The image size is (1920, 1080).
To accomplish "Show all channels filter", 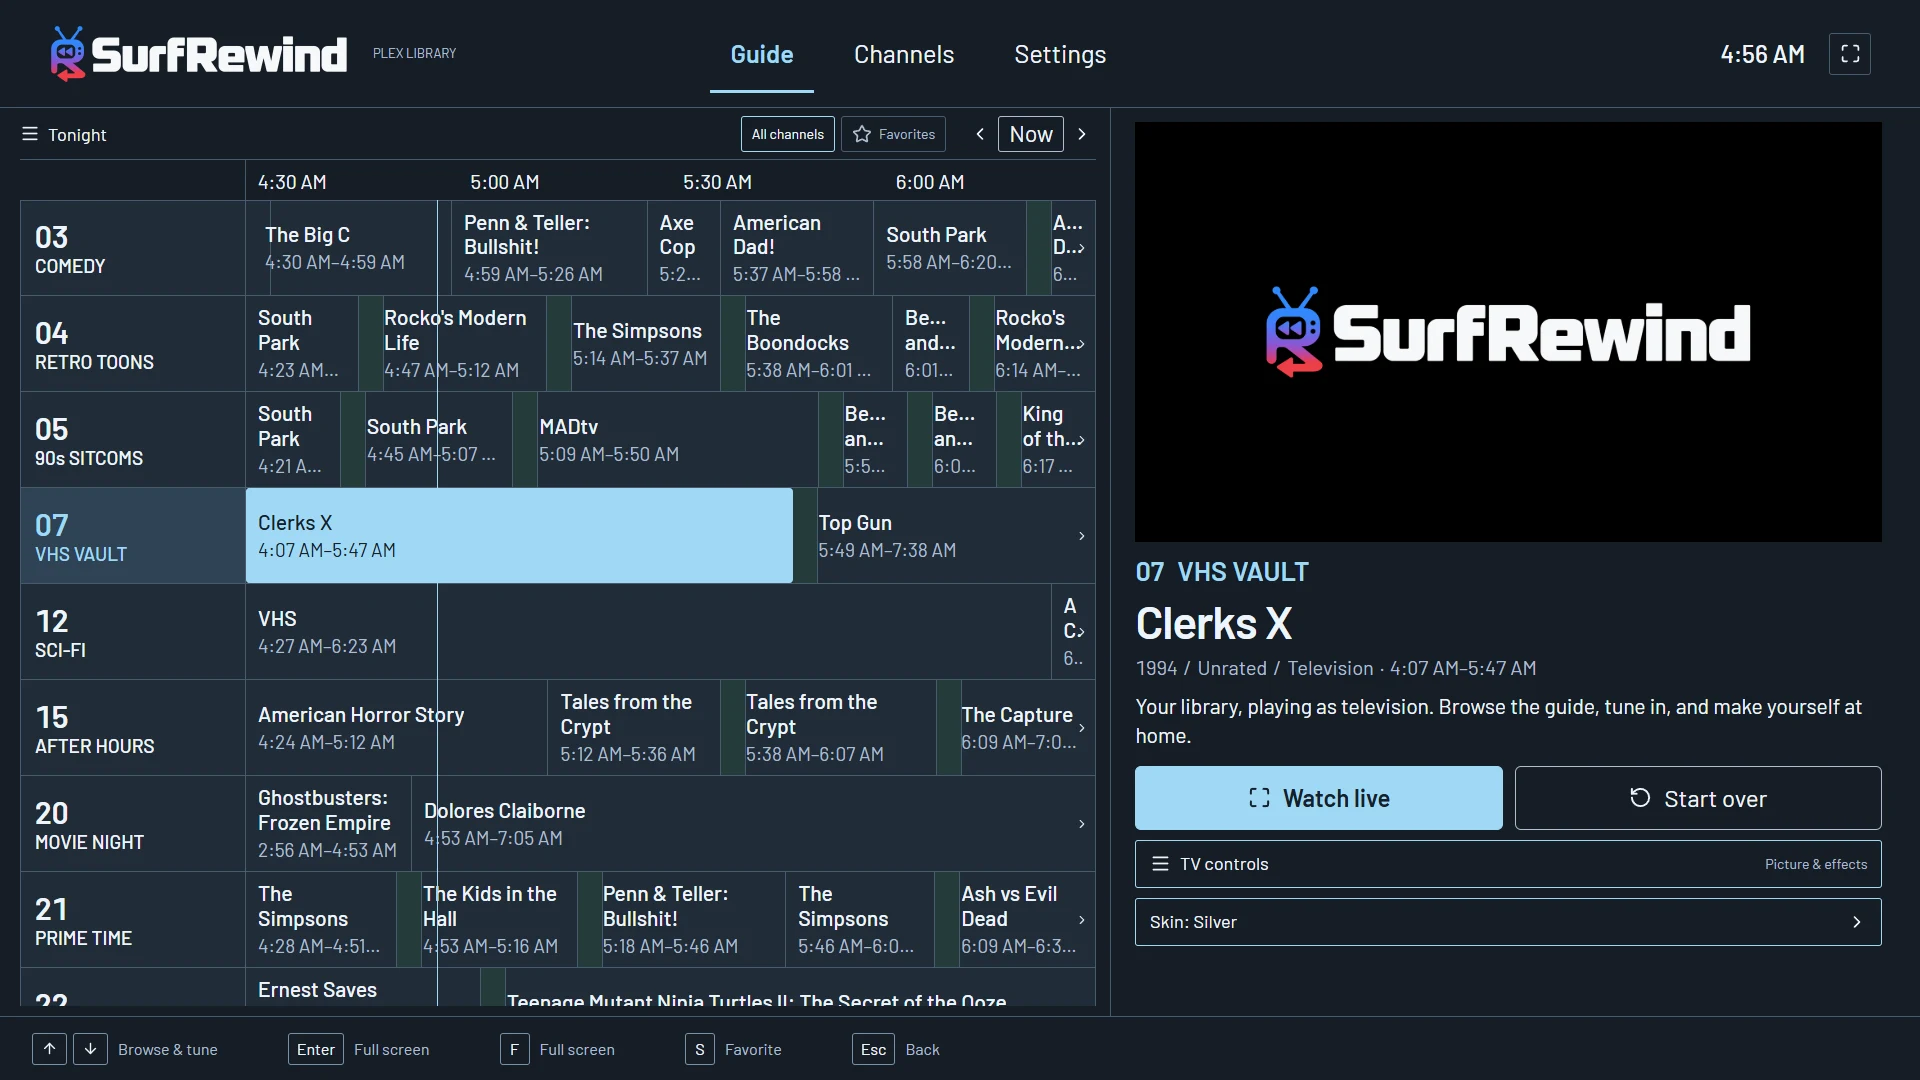I will coord(788,134).
